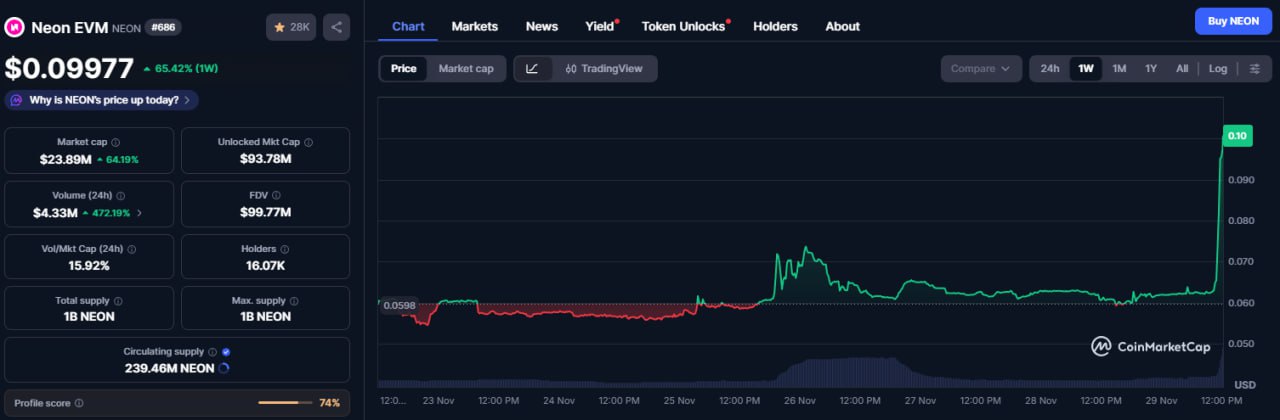Switch to the TradingView chart mode
This screenshot has width=1280, height=420.
[603, 68]
